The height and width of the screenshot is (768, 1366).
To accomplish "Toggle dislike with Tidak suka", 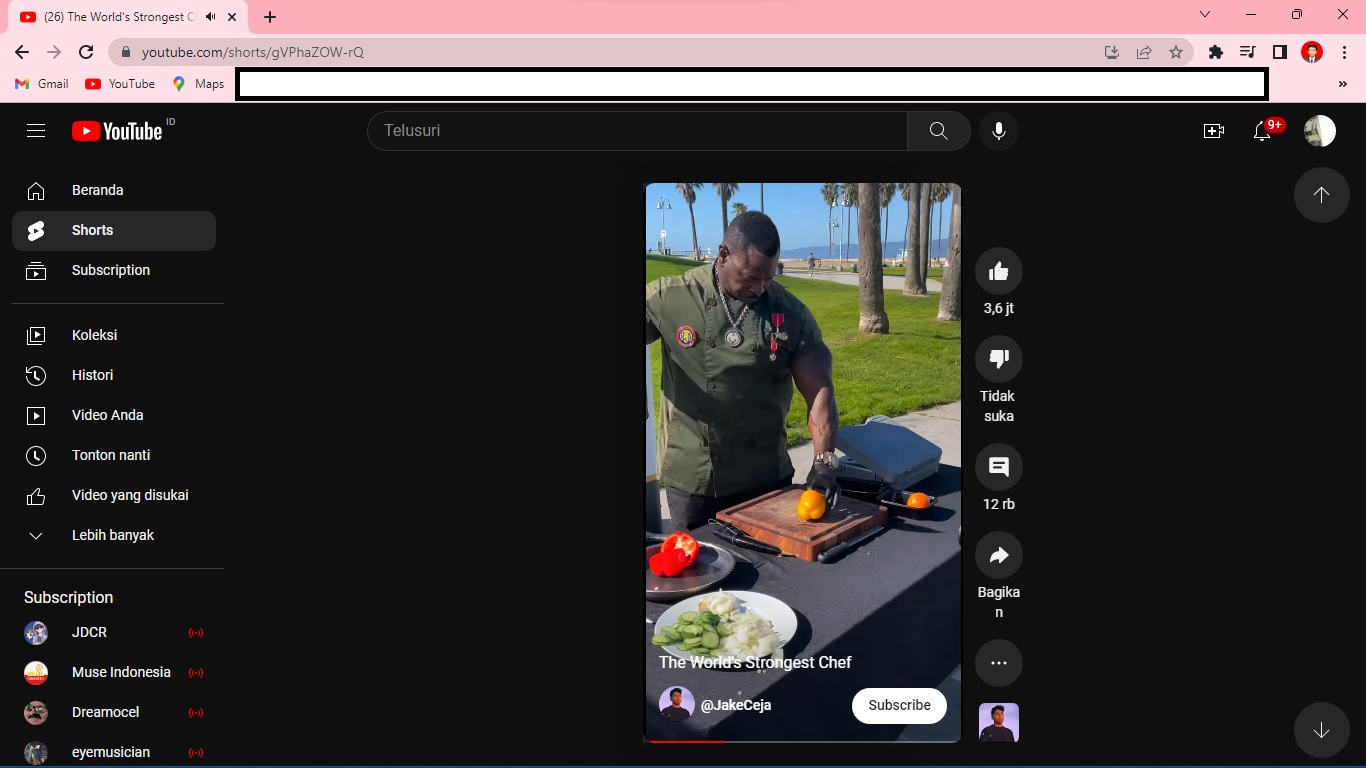I will click(x=998, y=358).
